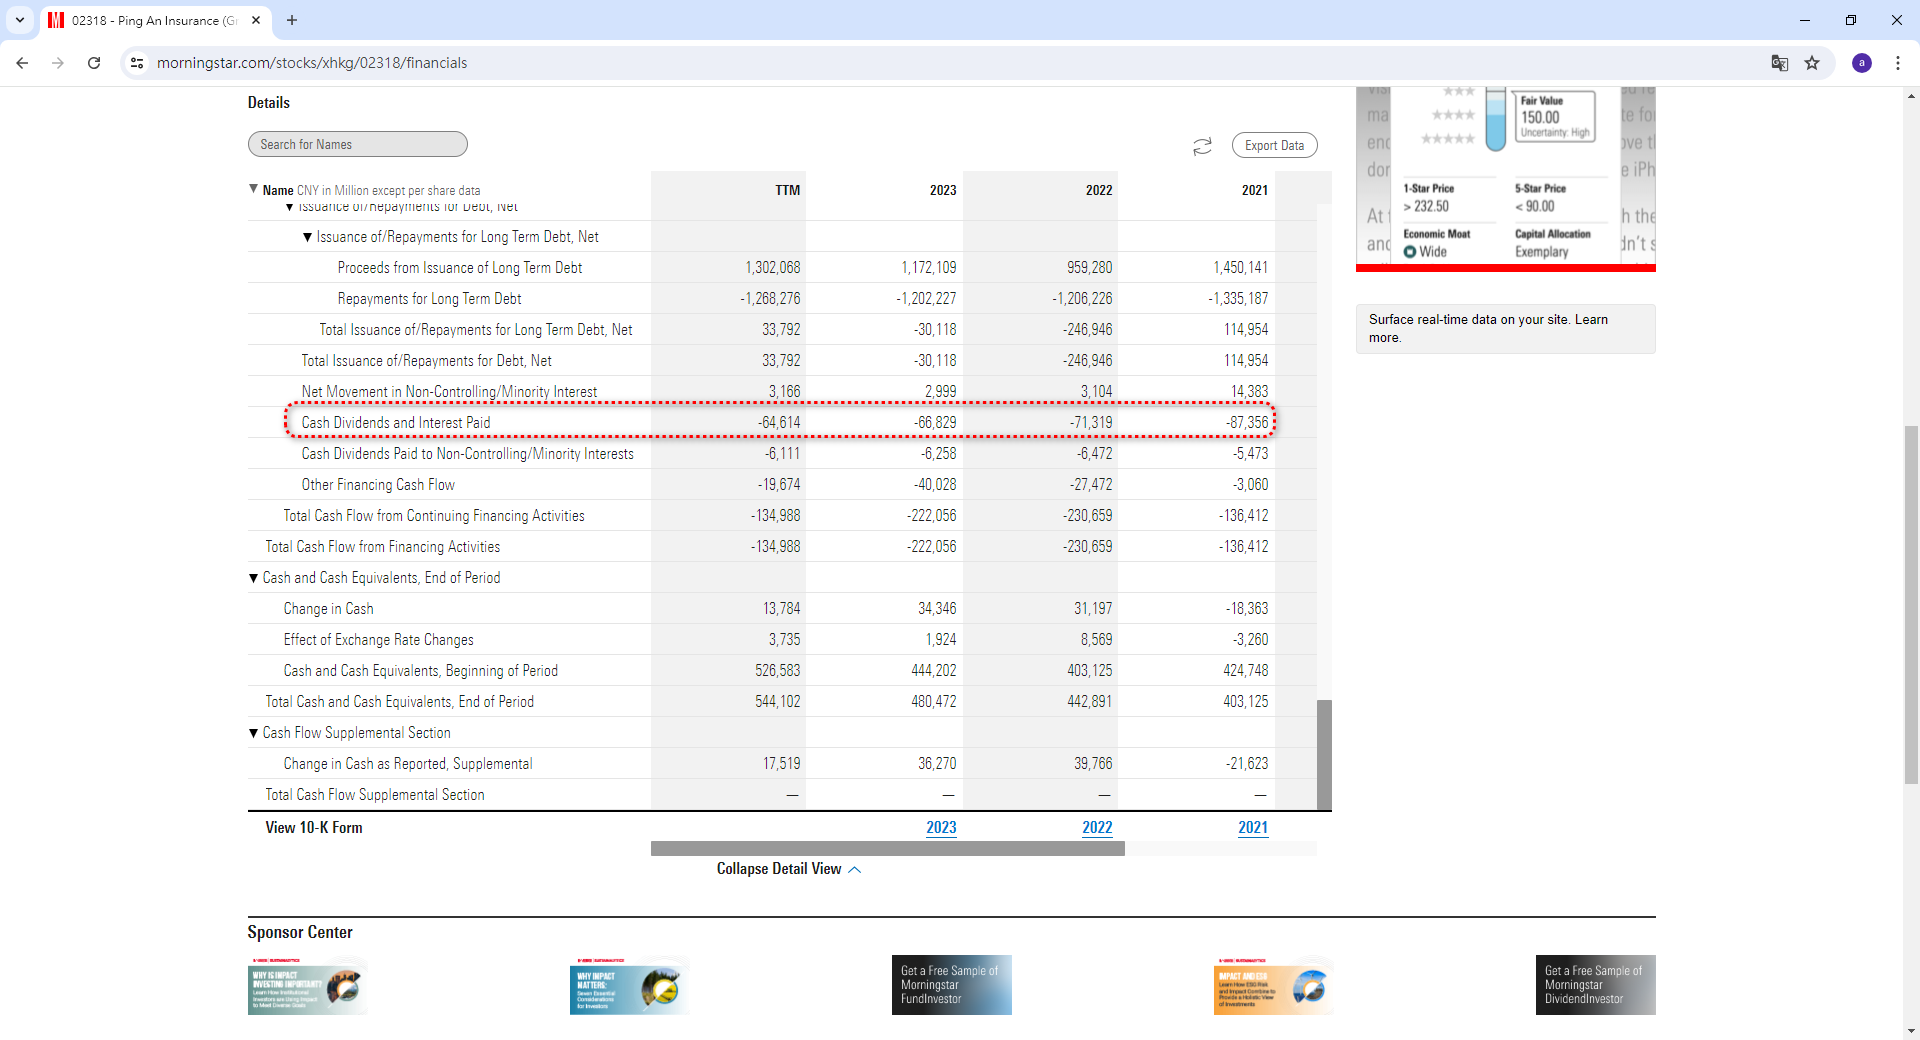The height and width of the screenshot is (1040, 1920).
Task: Open the Why Impact Matters sponsor thumbnail
Action: (x=630, y=986)
